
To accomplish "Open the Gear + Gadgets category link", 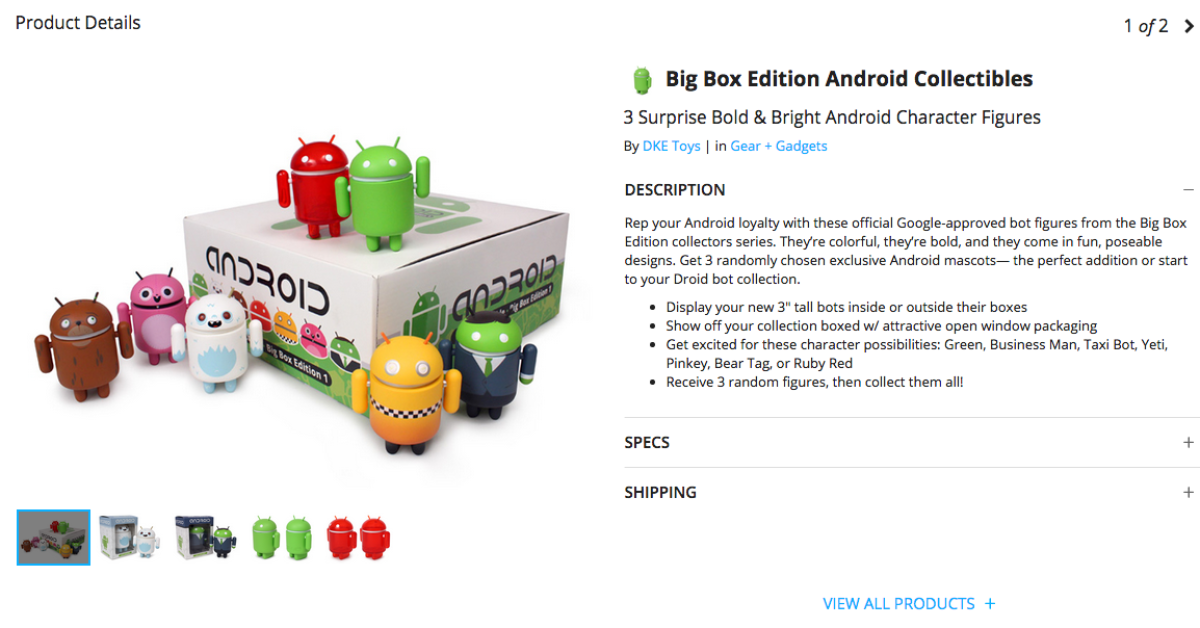I will coord(779,146).
